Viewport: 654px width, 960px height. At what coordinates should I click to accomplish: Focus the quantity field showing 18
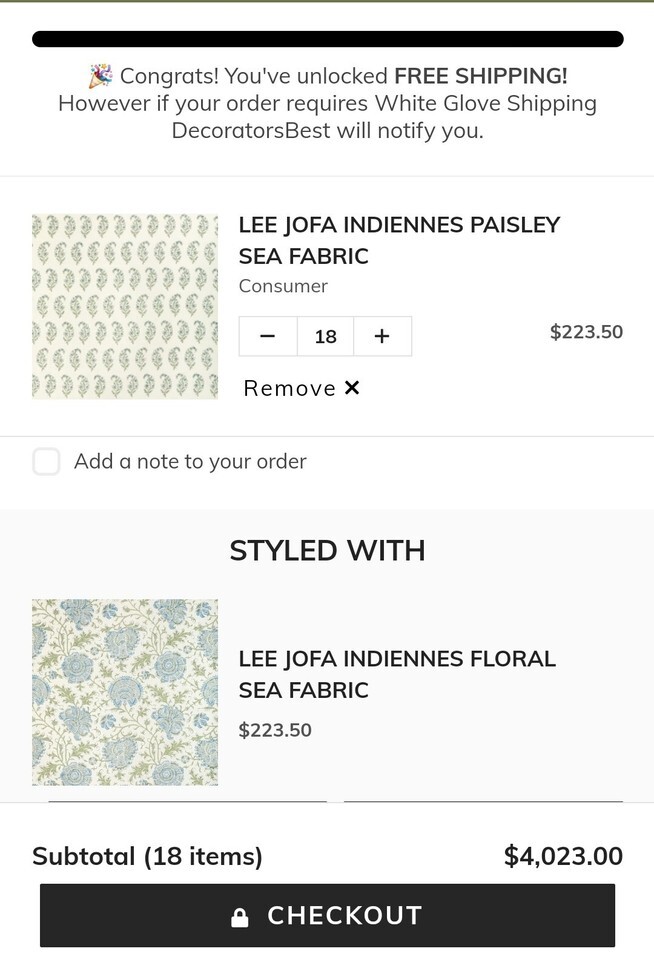[x=325, y=337]
